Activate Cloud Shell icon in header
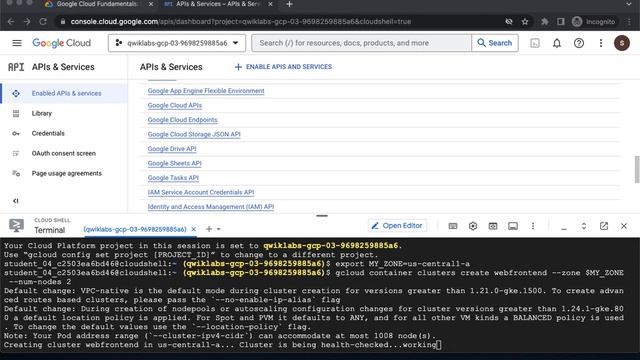 click(x=535, y=43)
